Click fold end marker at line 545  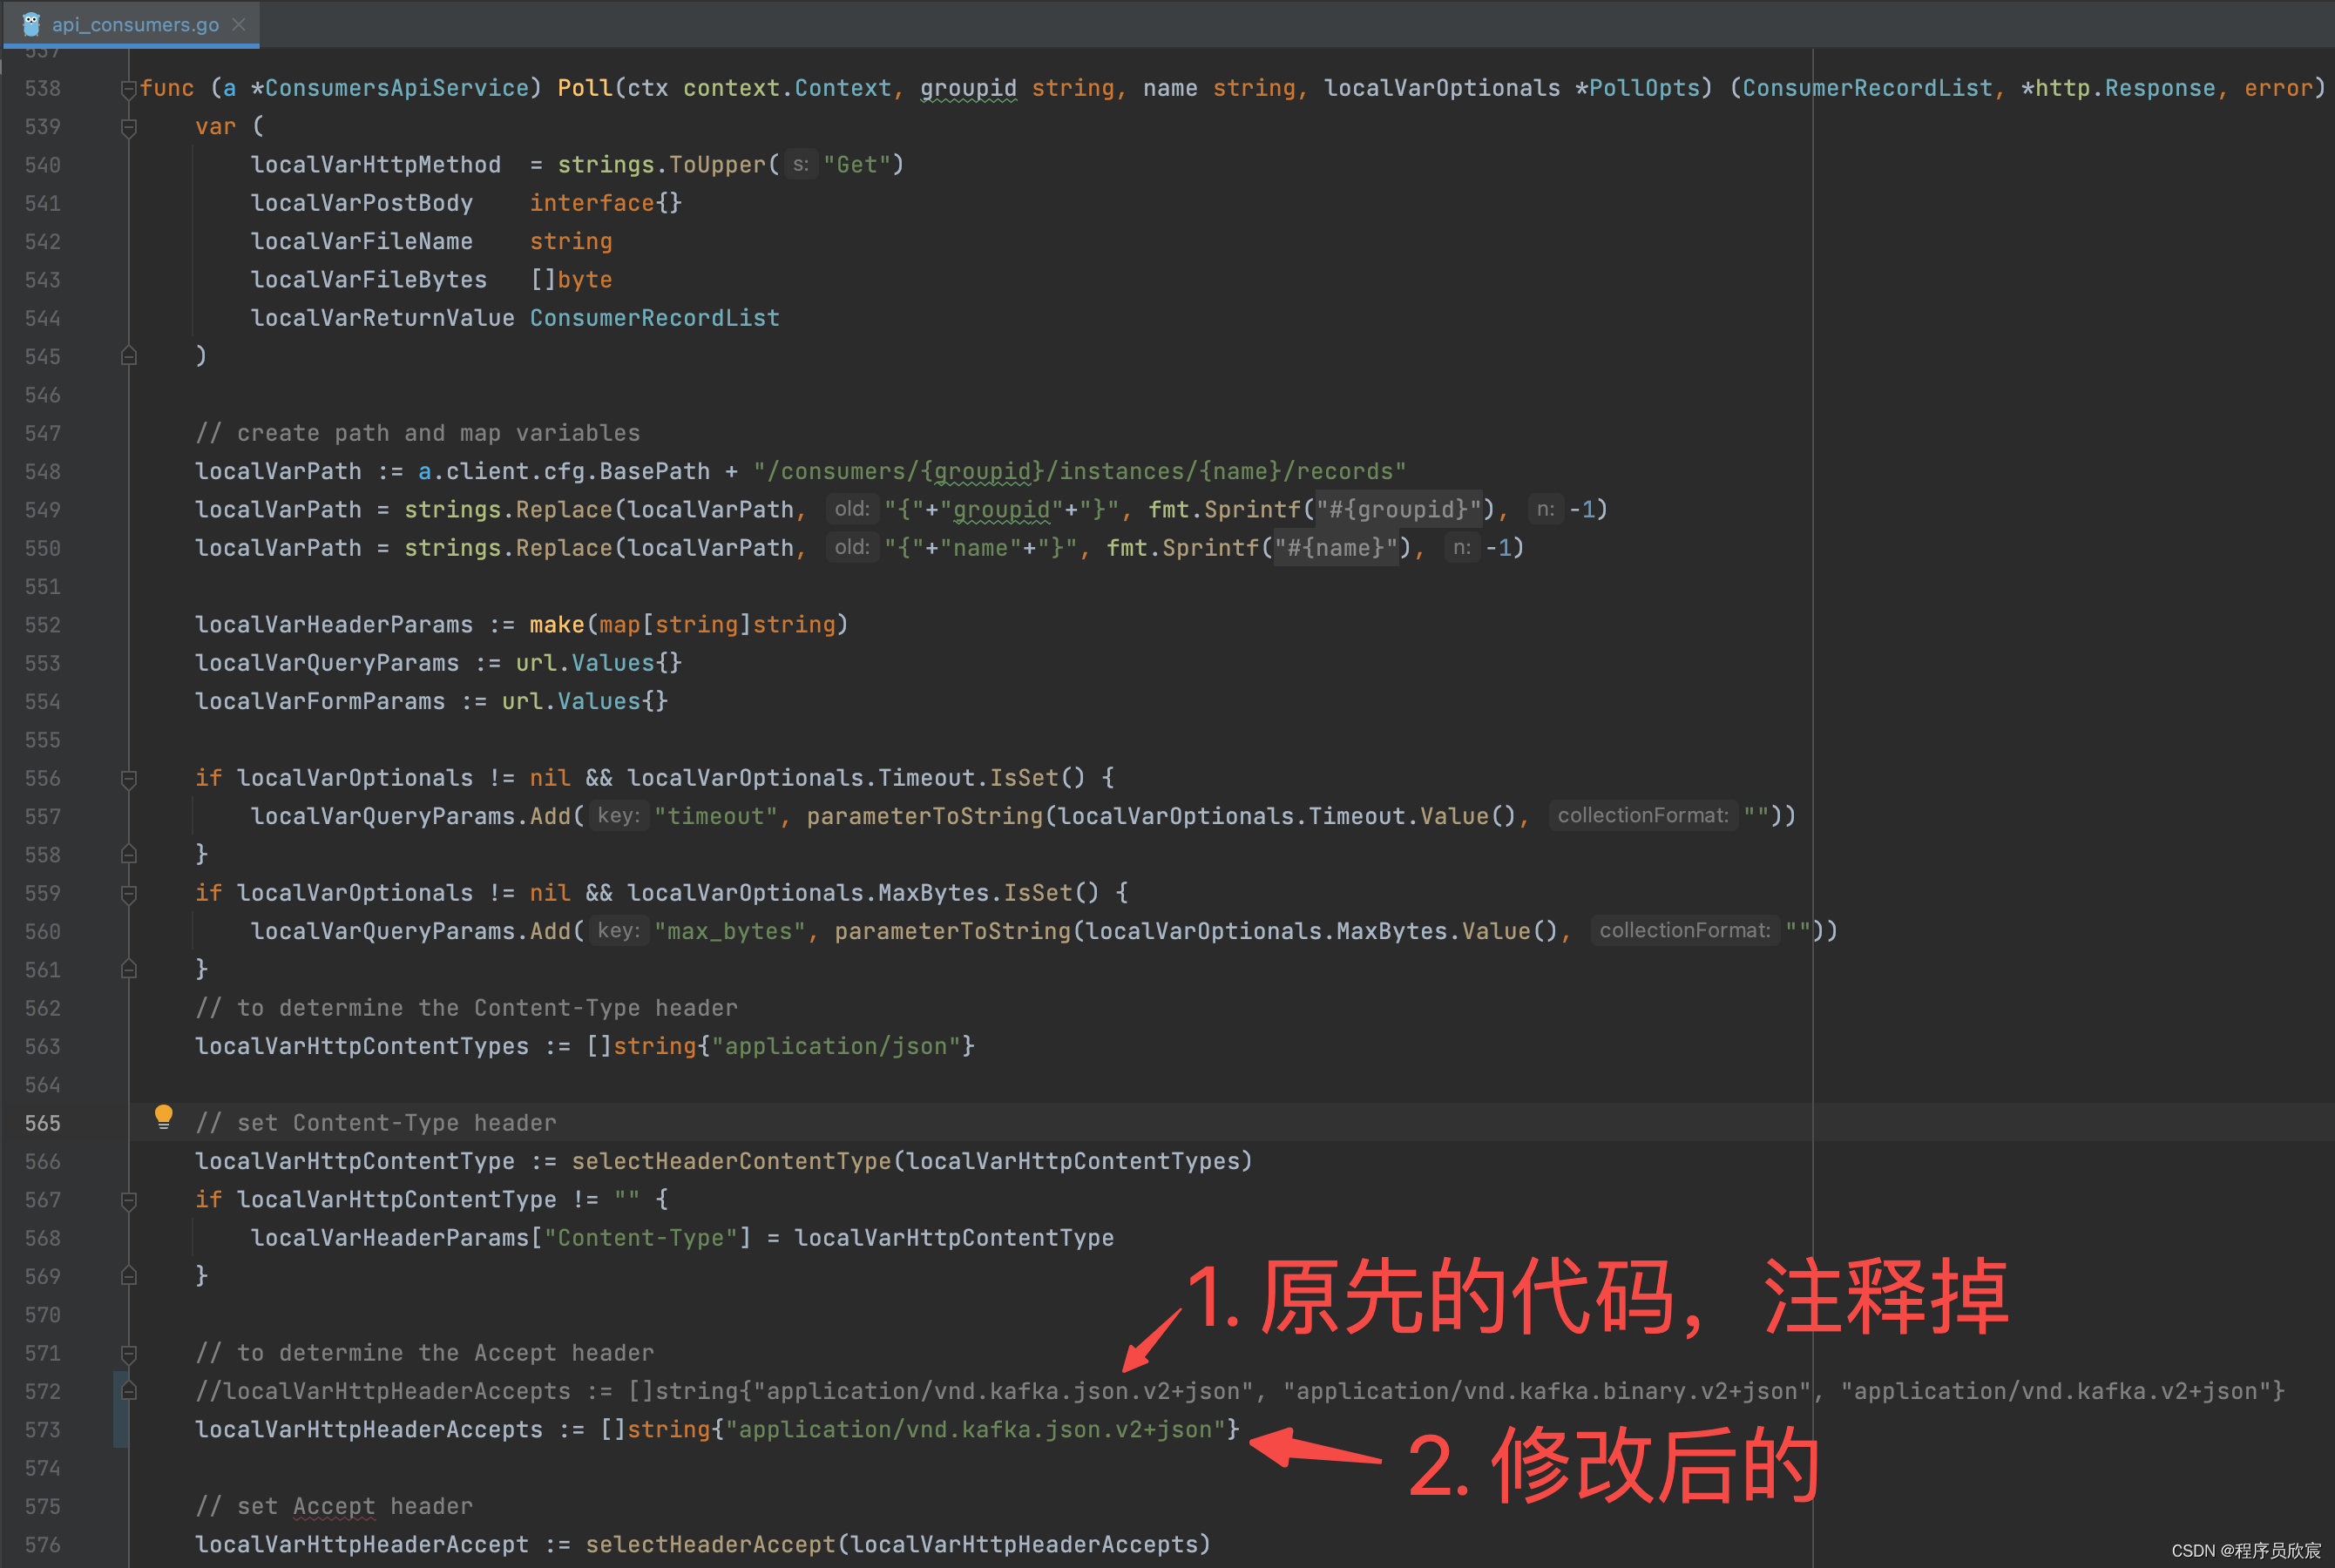pos(128,356)
